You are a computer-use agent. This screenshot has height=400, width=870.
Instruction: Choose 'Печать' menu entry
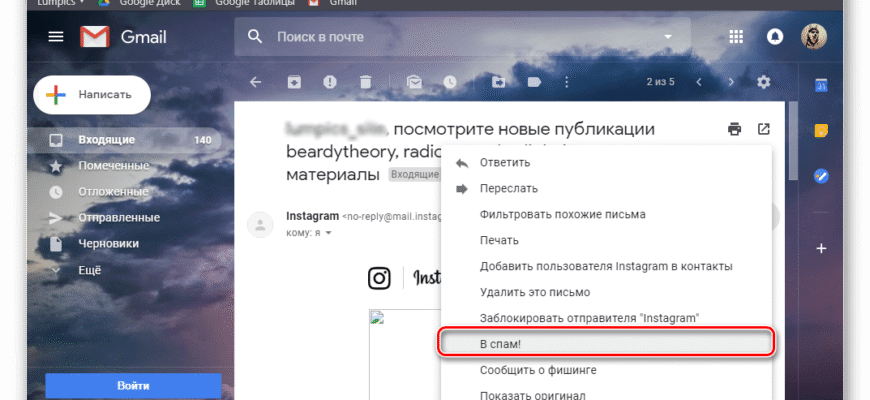tap(606, 240)
